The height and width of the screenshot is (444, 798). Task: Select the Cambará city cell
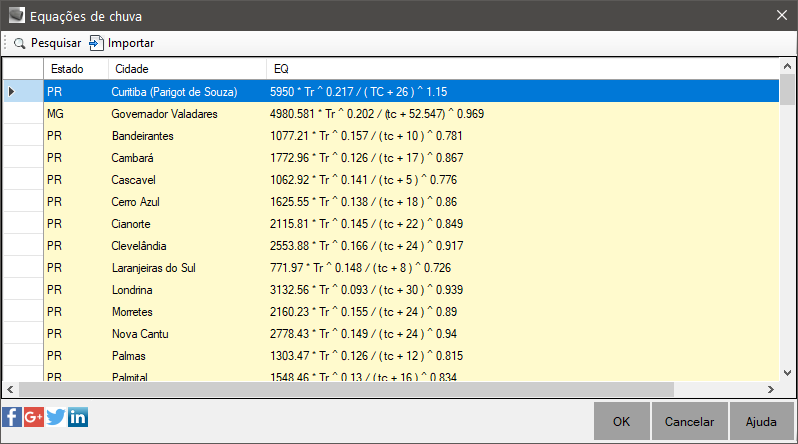(x=187, y=157)
